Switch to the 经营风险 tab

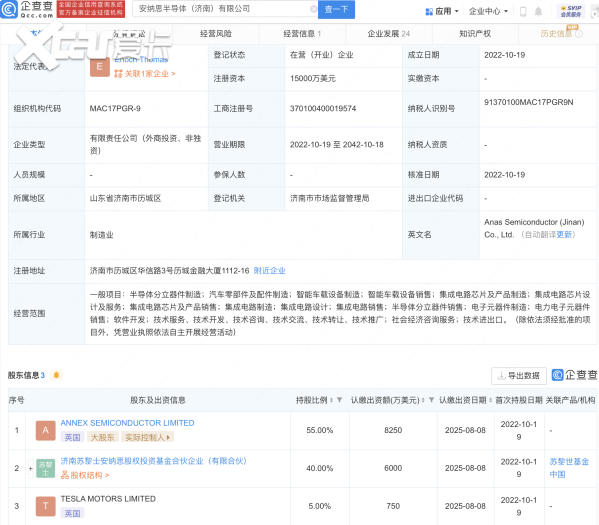tap(216, 34)
